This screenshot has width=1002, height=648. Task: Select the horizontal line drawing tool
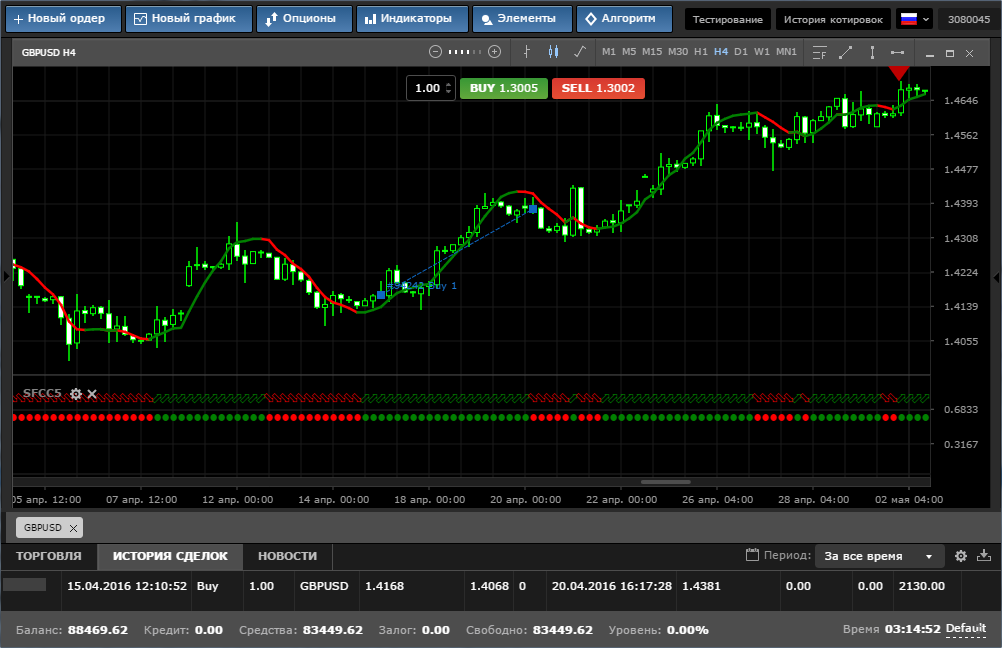pyautogui.click(x=897, y=52)
